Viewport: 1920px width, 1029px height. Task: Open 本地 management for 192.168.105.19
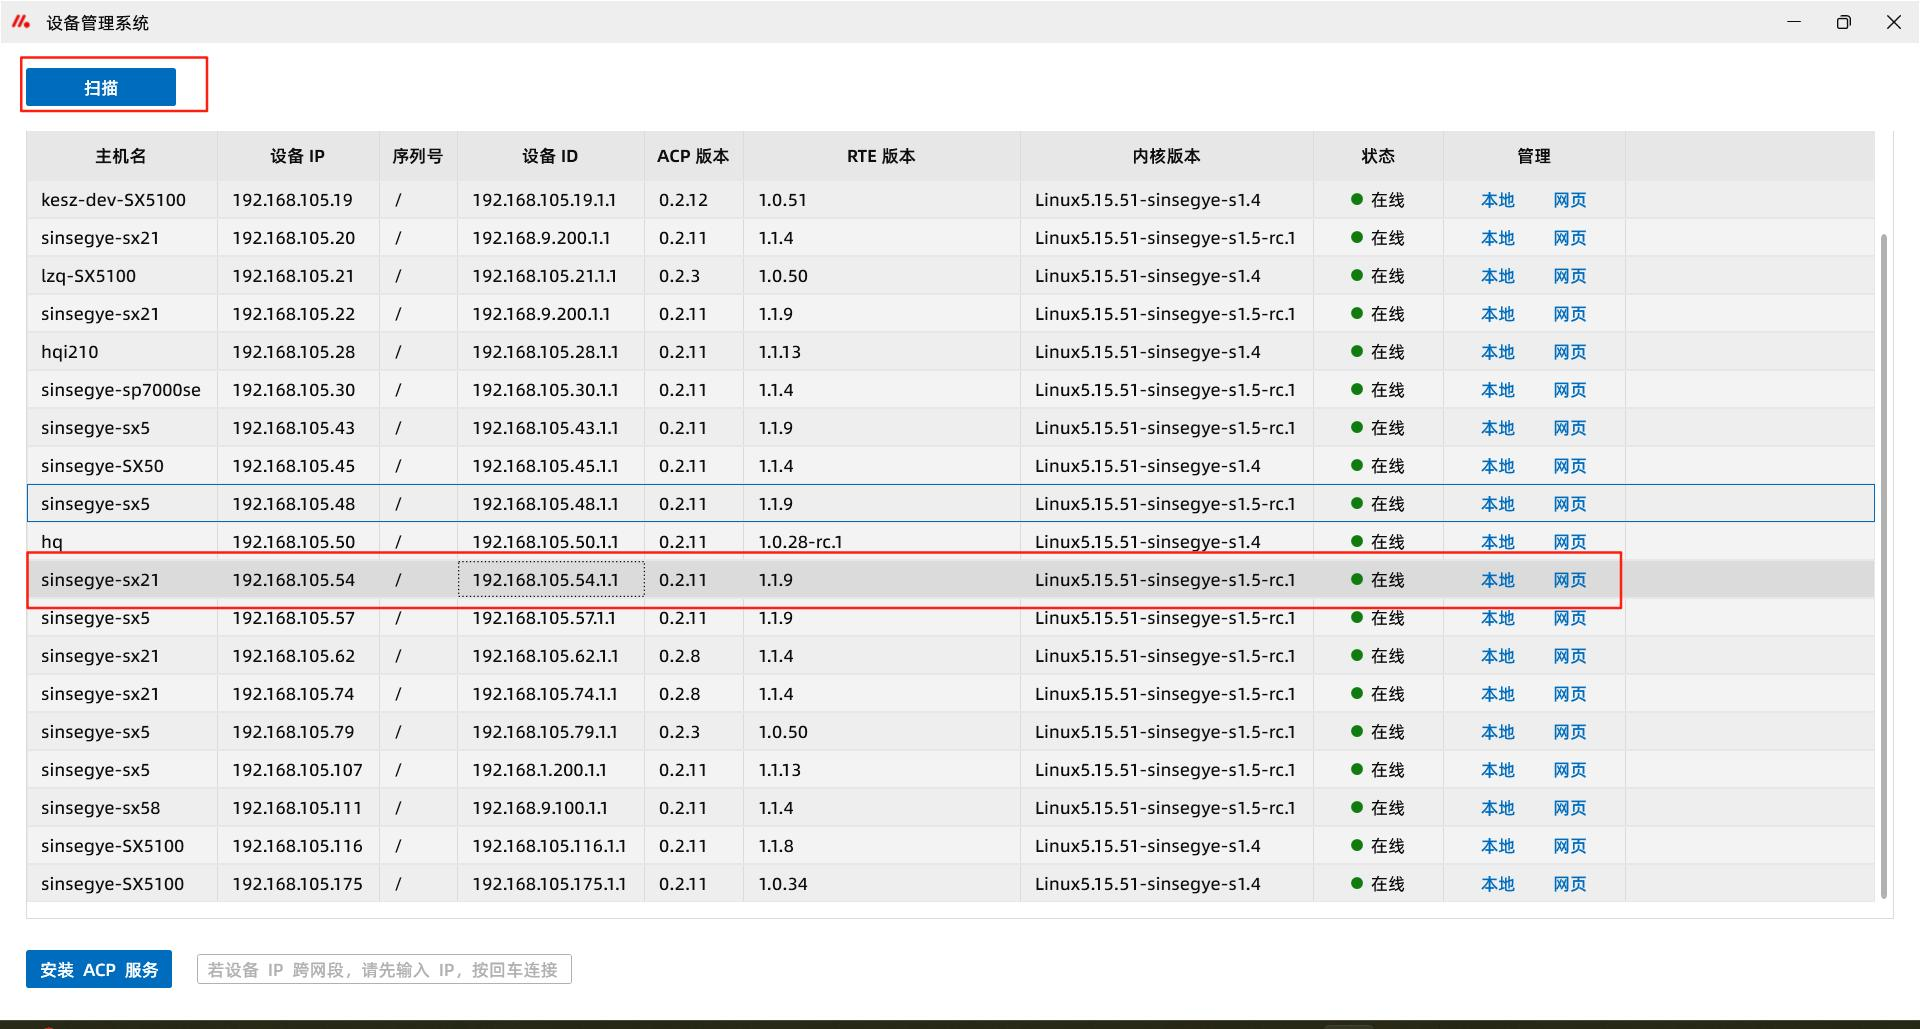tap(1498, 200)
